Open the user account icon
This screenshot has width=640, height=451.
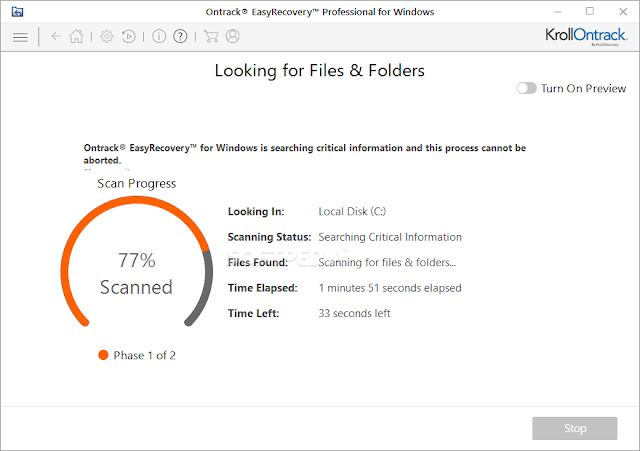(232, 36)
